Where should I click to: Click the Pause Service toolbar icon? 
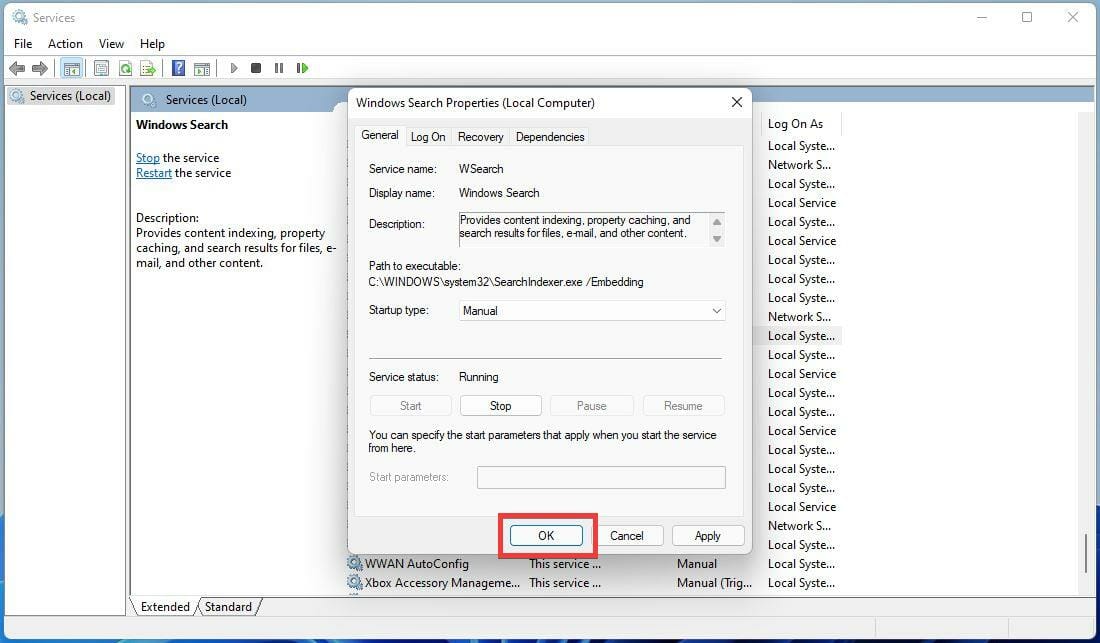coord(279,68)
